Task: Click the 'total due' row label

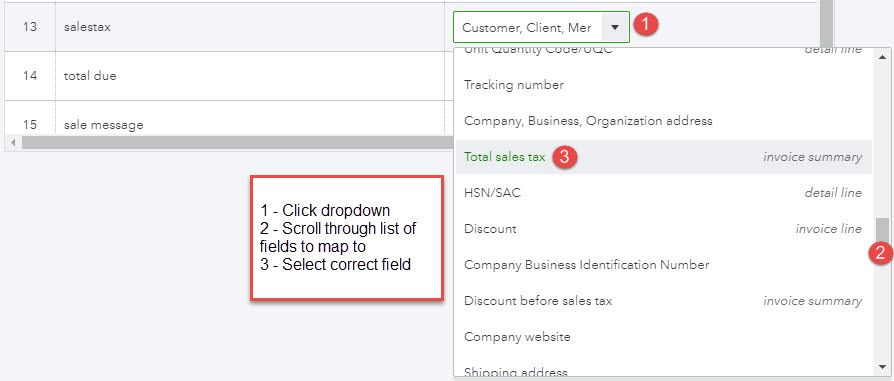Action: point(90,75)
